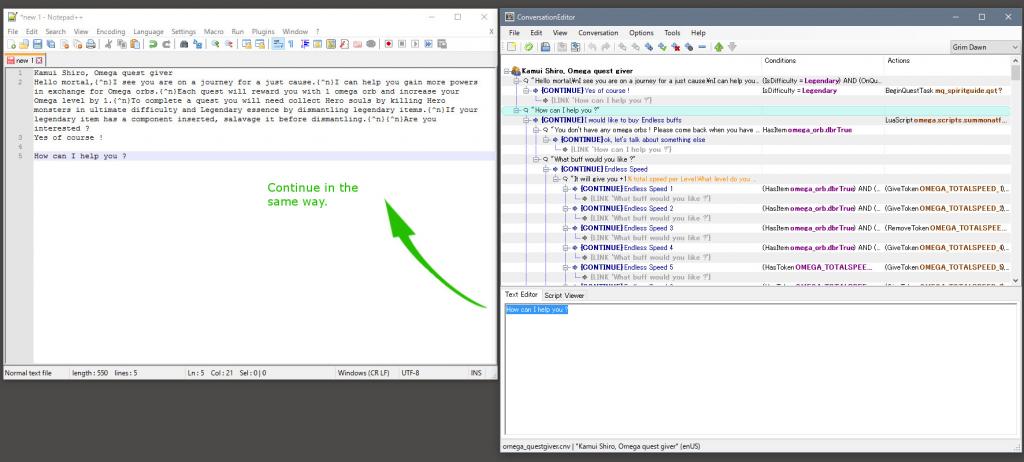Image resolution: width=1024 pixels, height=462 pixels.
Task: Click Run Macro Multiple Times icon
Action: click(428, 44)
